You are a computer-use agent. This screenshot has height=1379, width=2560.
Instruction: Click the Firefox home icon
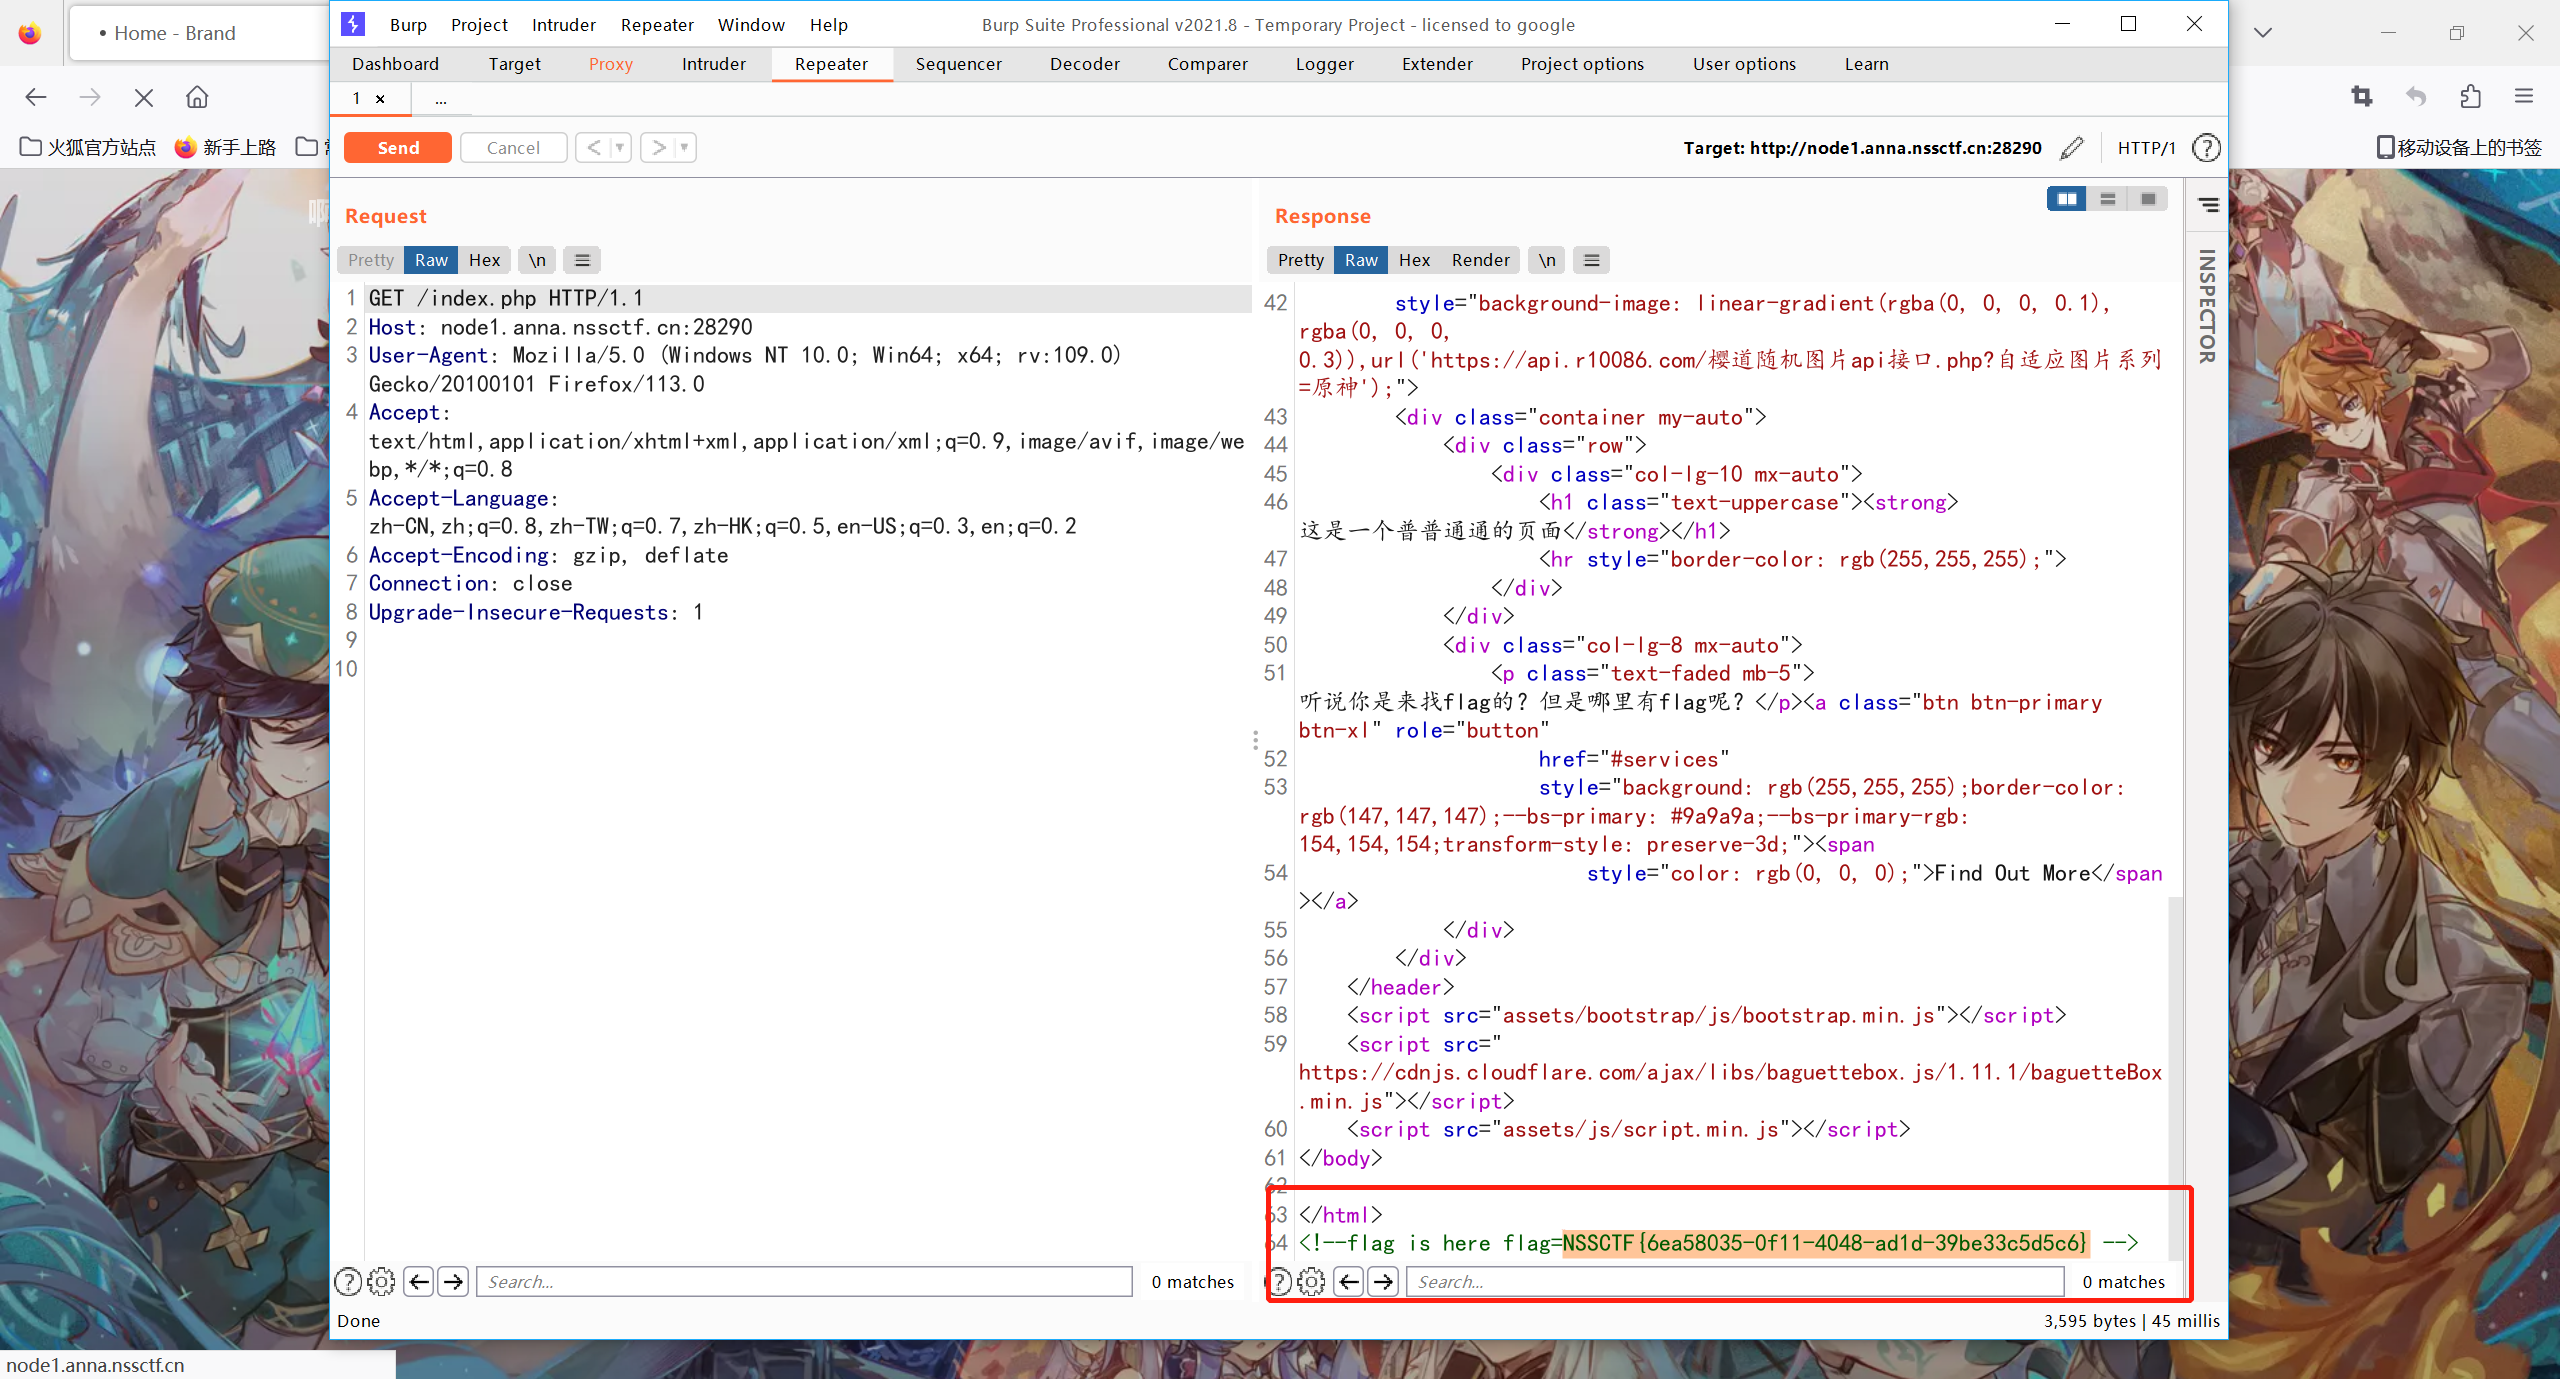pyautogui.click(x=197, y=97)
